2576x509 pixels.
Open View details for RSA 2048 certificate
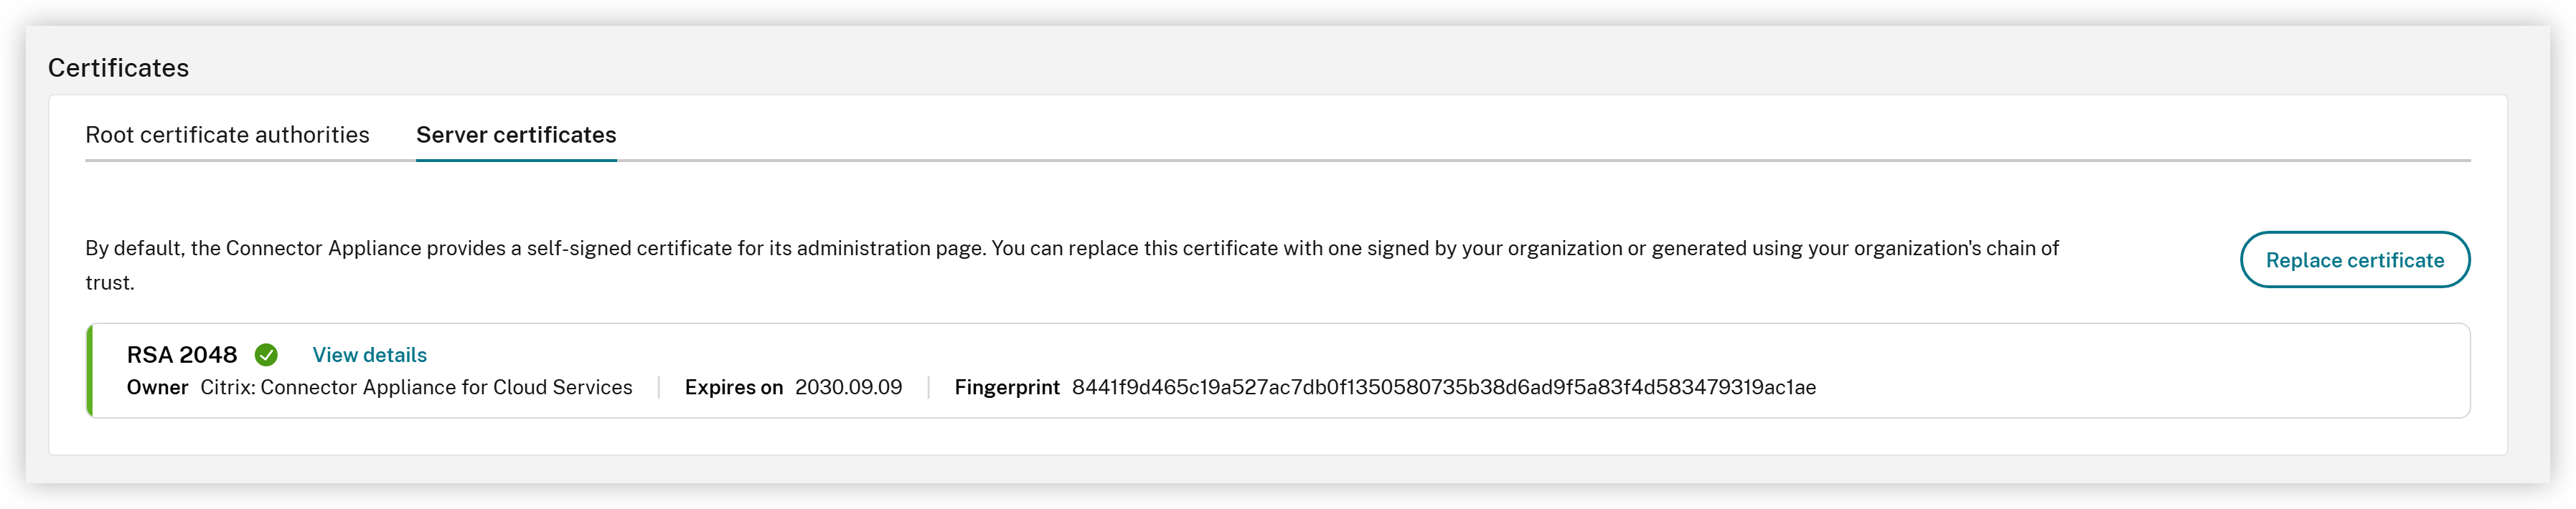coord(369,354)
